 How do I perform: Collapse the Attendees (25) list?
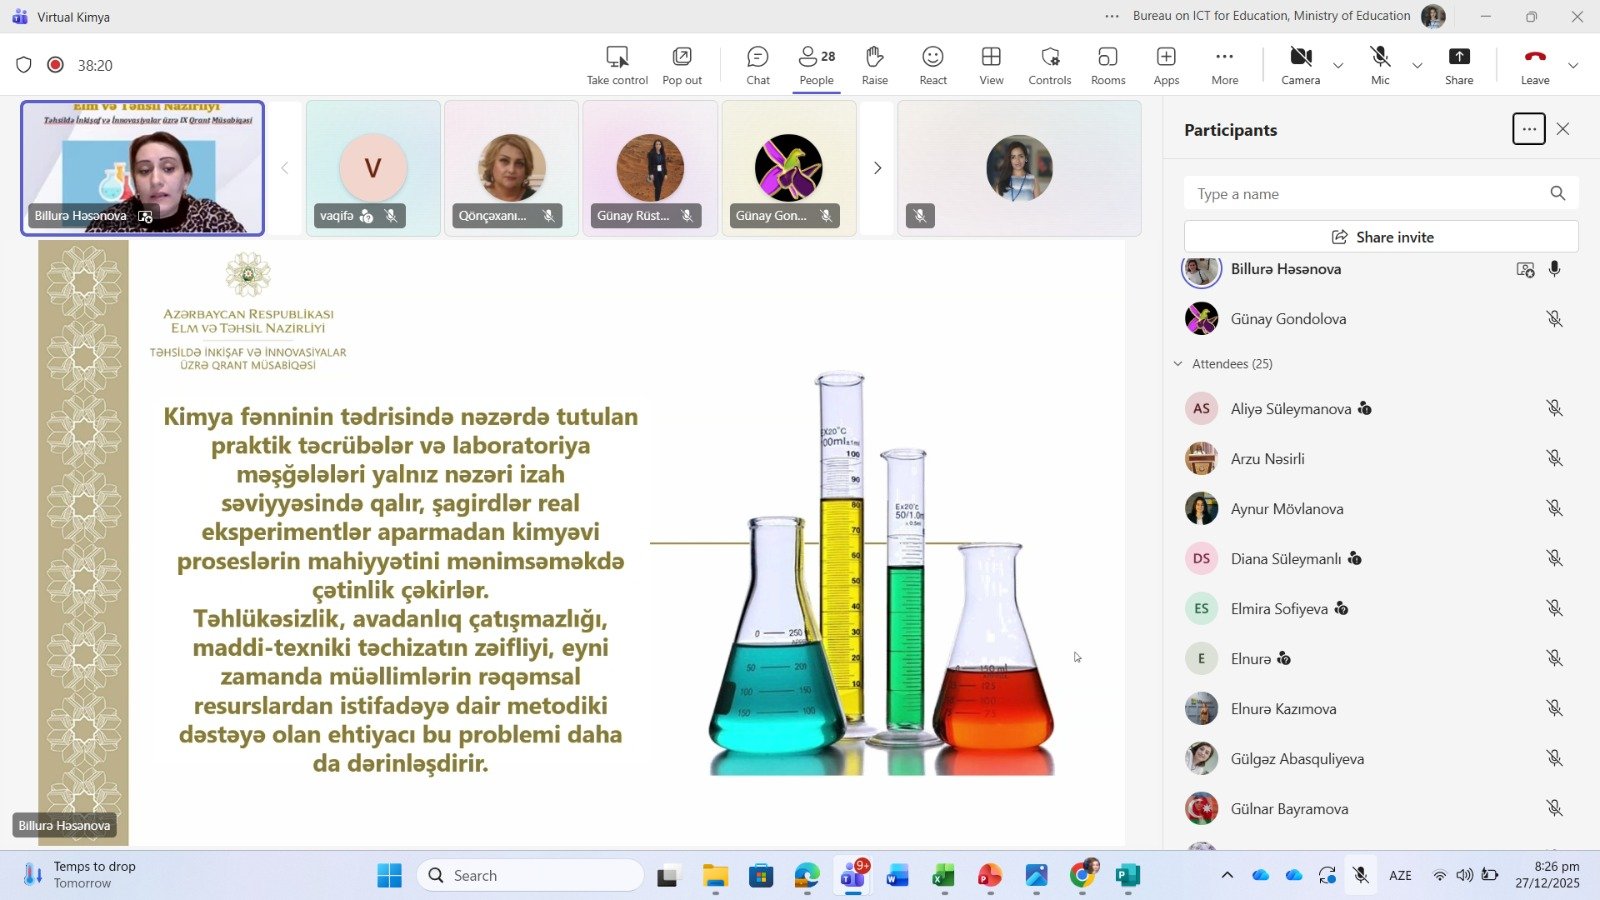tap(1178, 364)
